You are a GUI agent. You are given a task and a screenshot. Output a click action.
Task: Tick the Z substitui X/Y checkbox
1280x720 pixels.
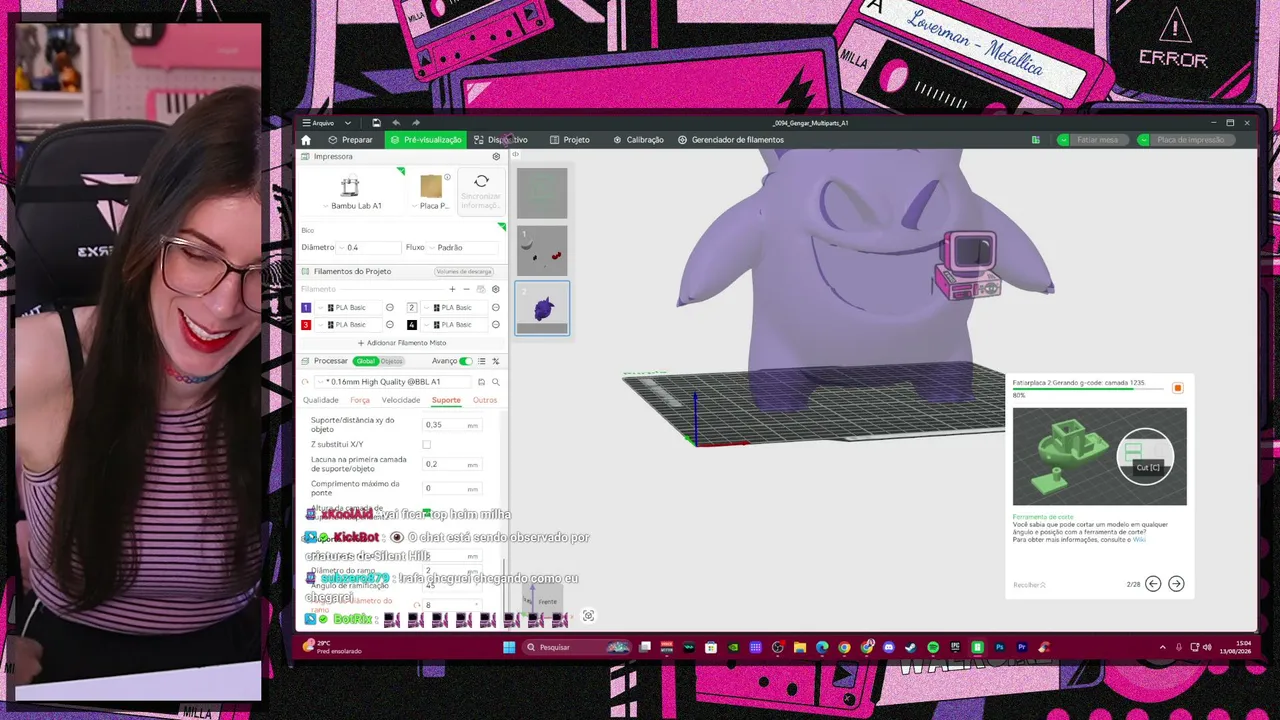click(426, 444)
